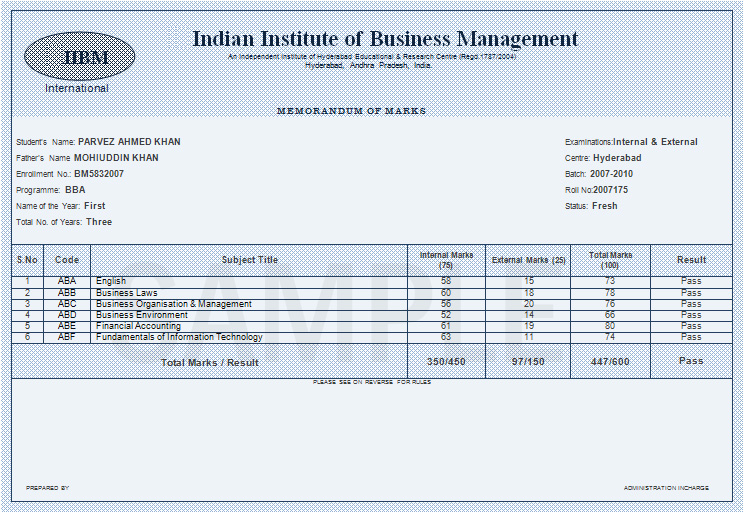Screen dimensions: 744x513
Task: Select father's name MOHIUDDIN KHAN
Action: 116,158
